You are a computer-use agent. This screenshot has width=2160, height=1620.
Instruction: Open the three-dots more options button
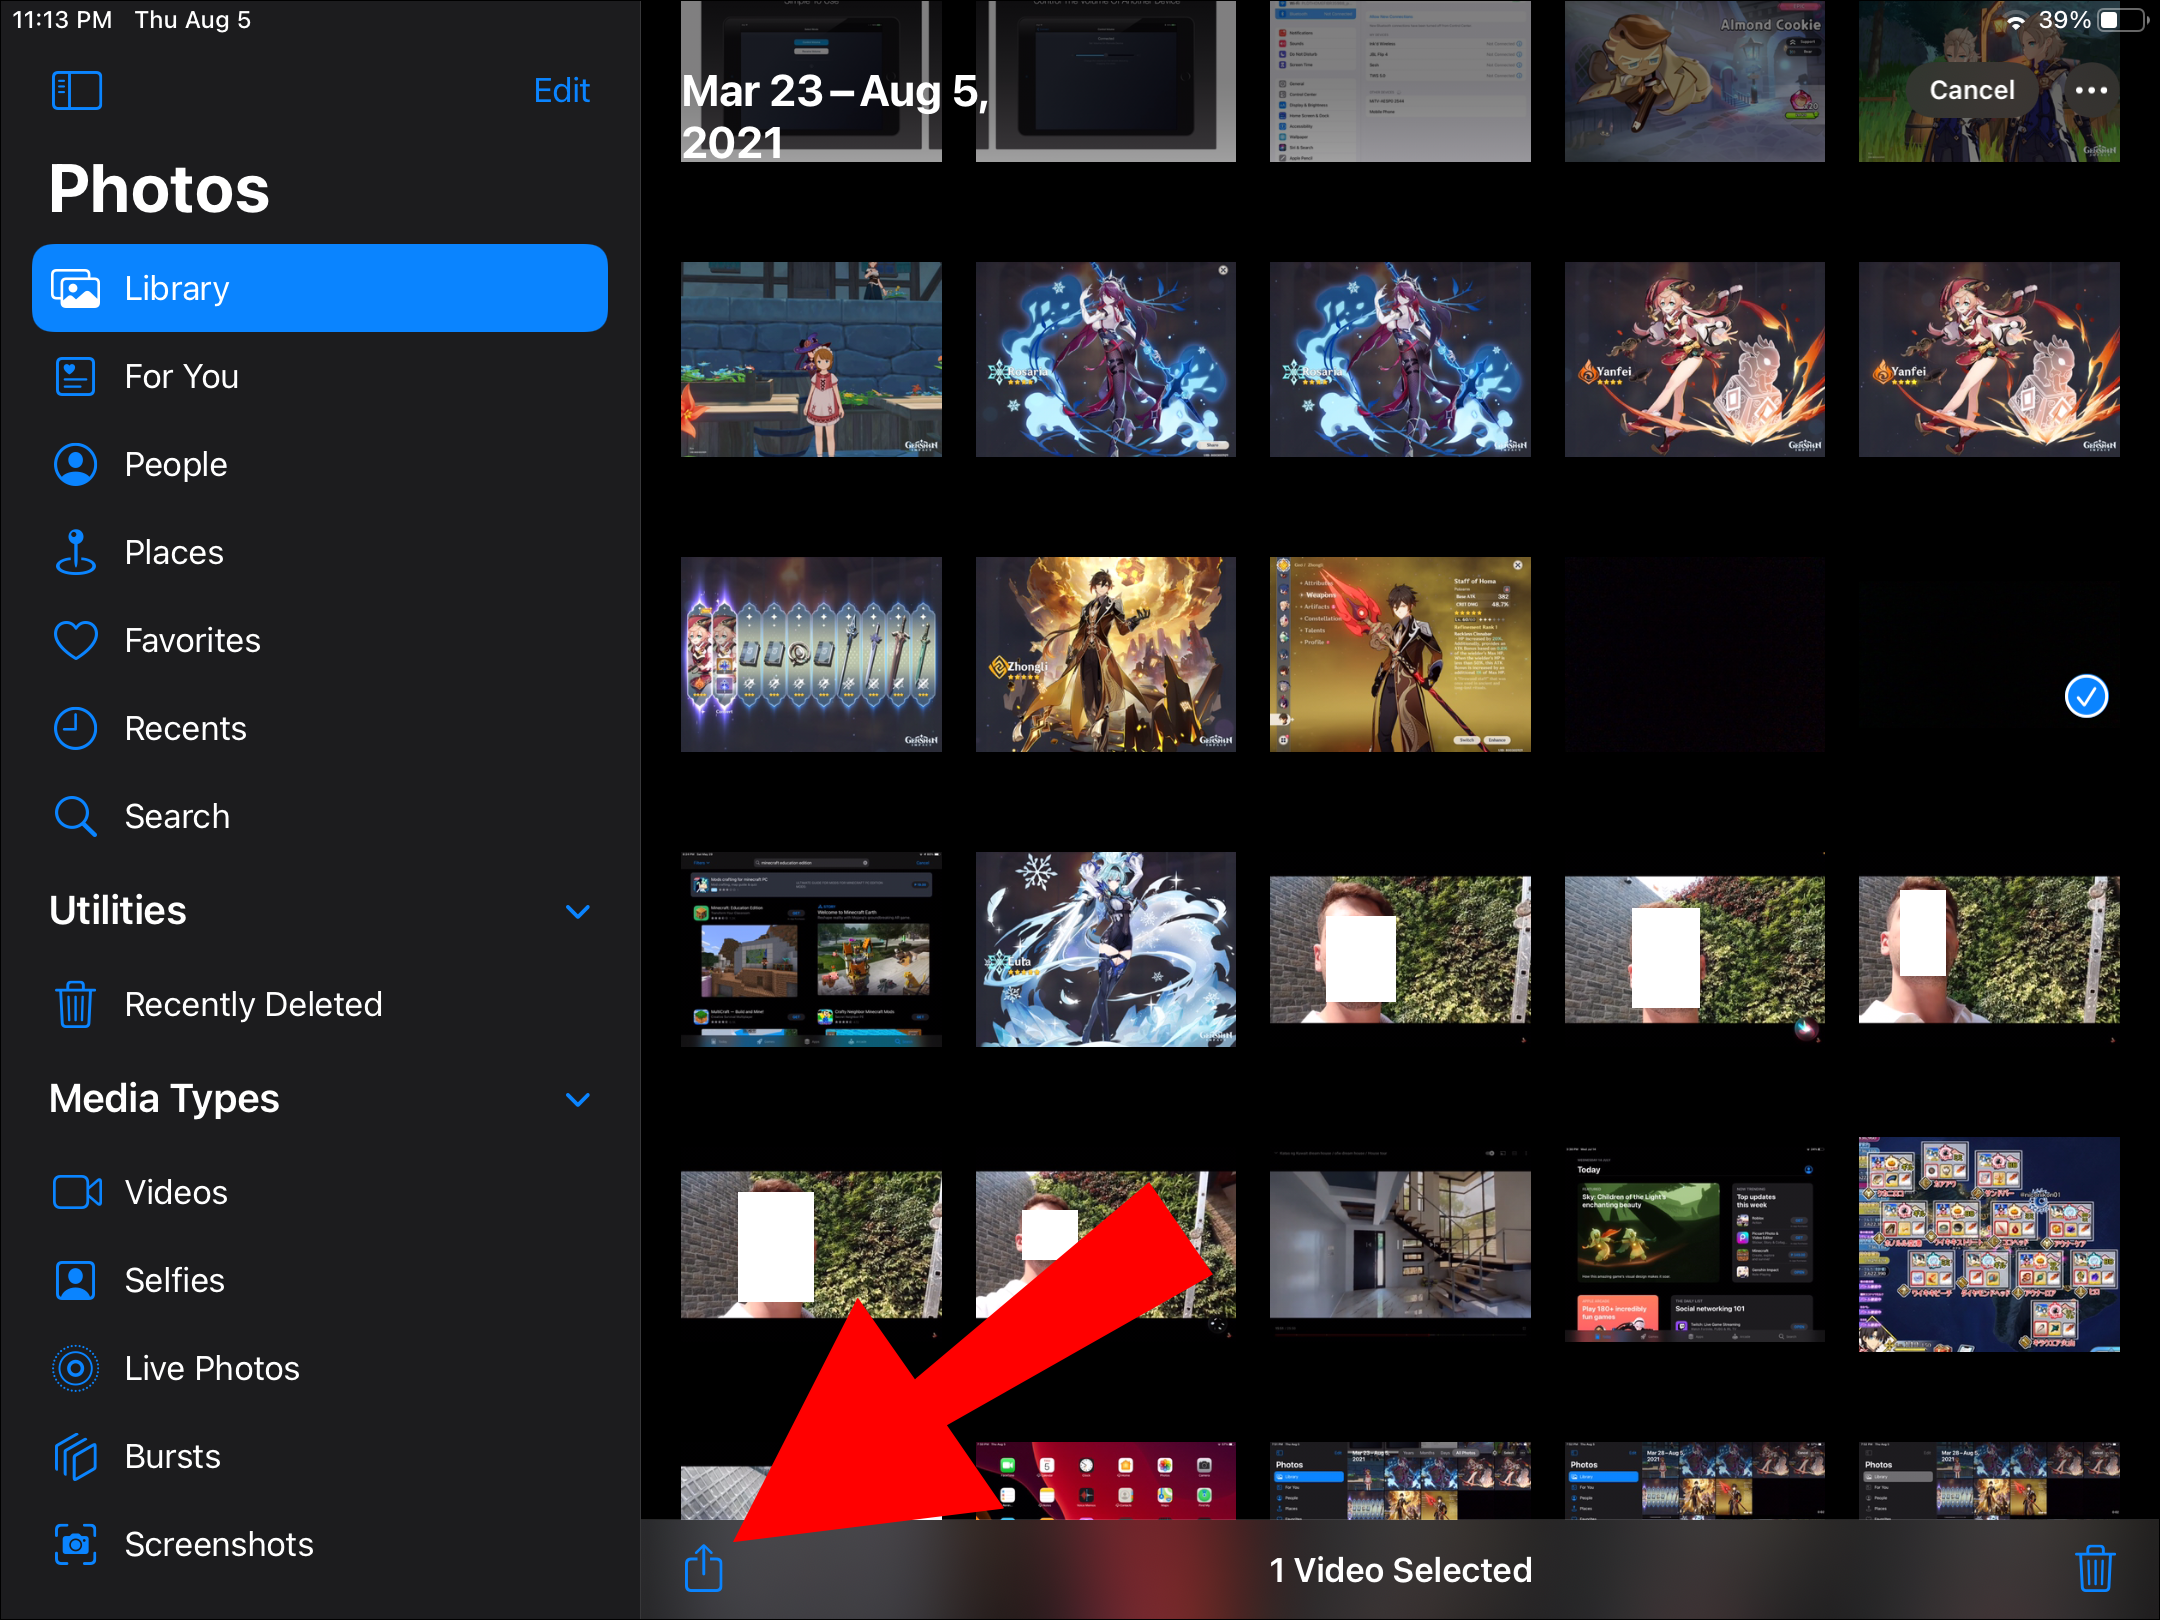(2091, 90)
